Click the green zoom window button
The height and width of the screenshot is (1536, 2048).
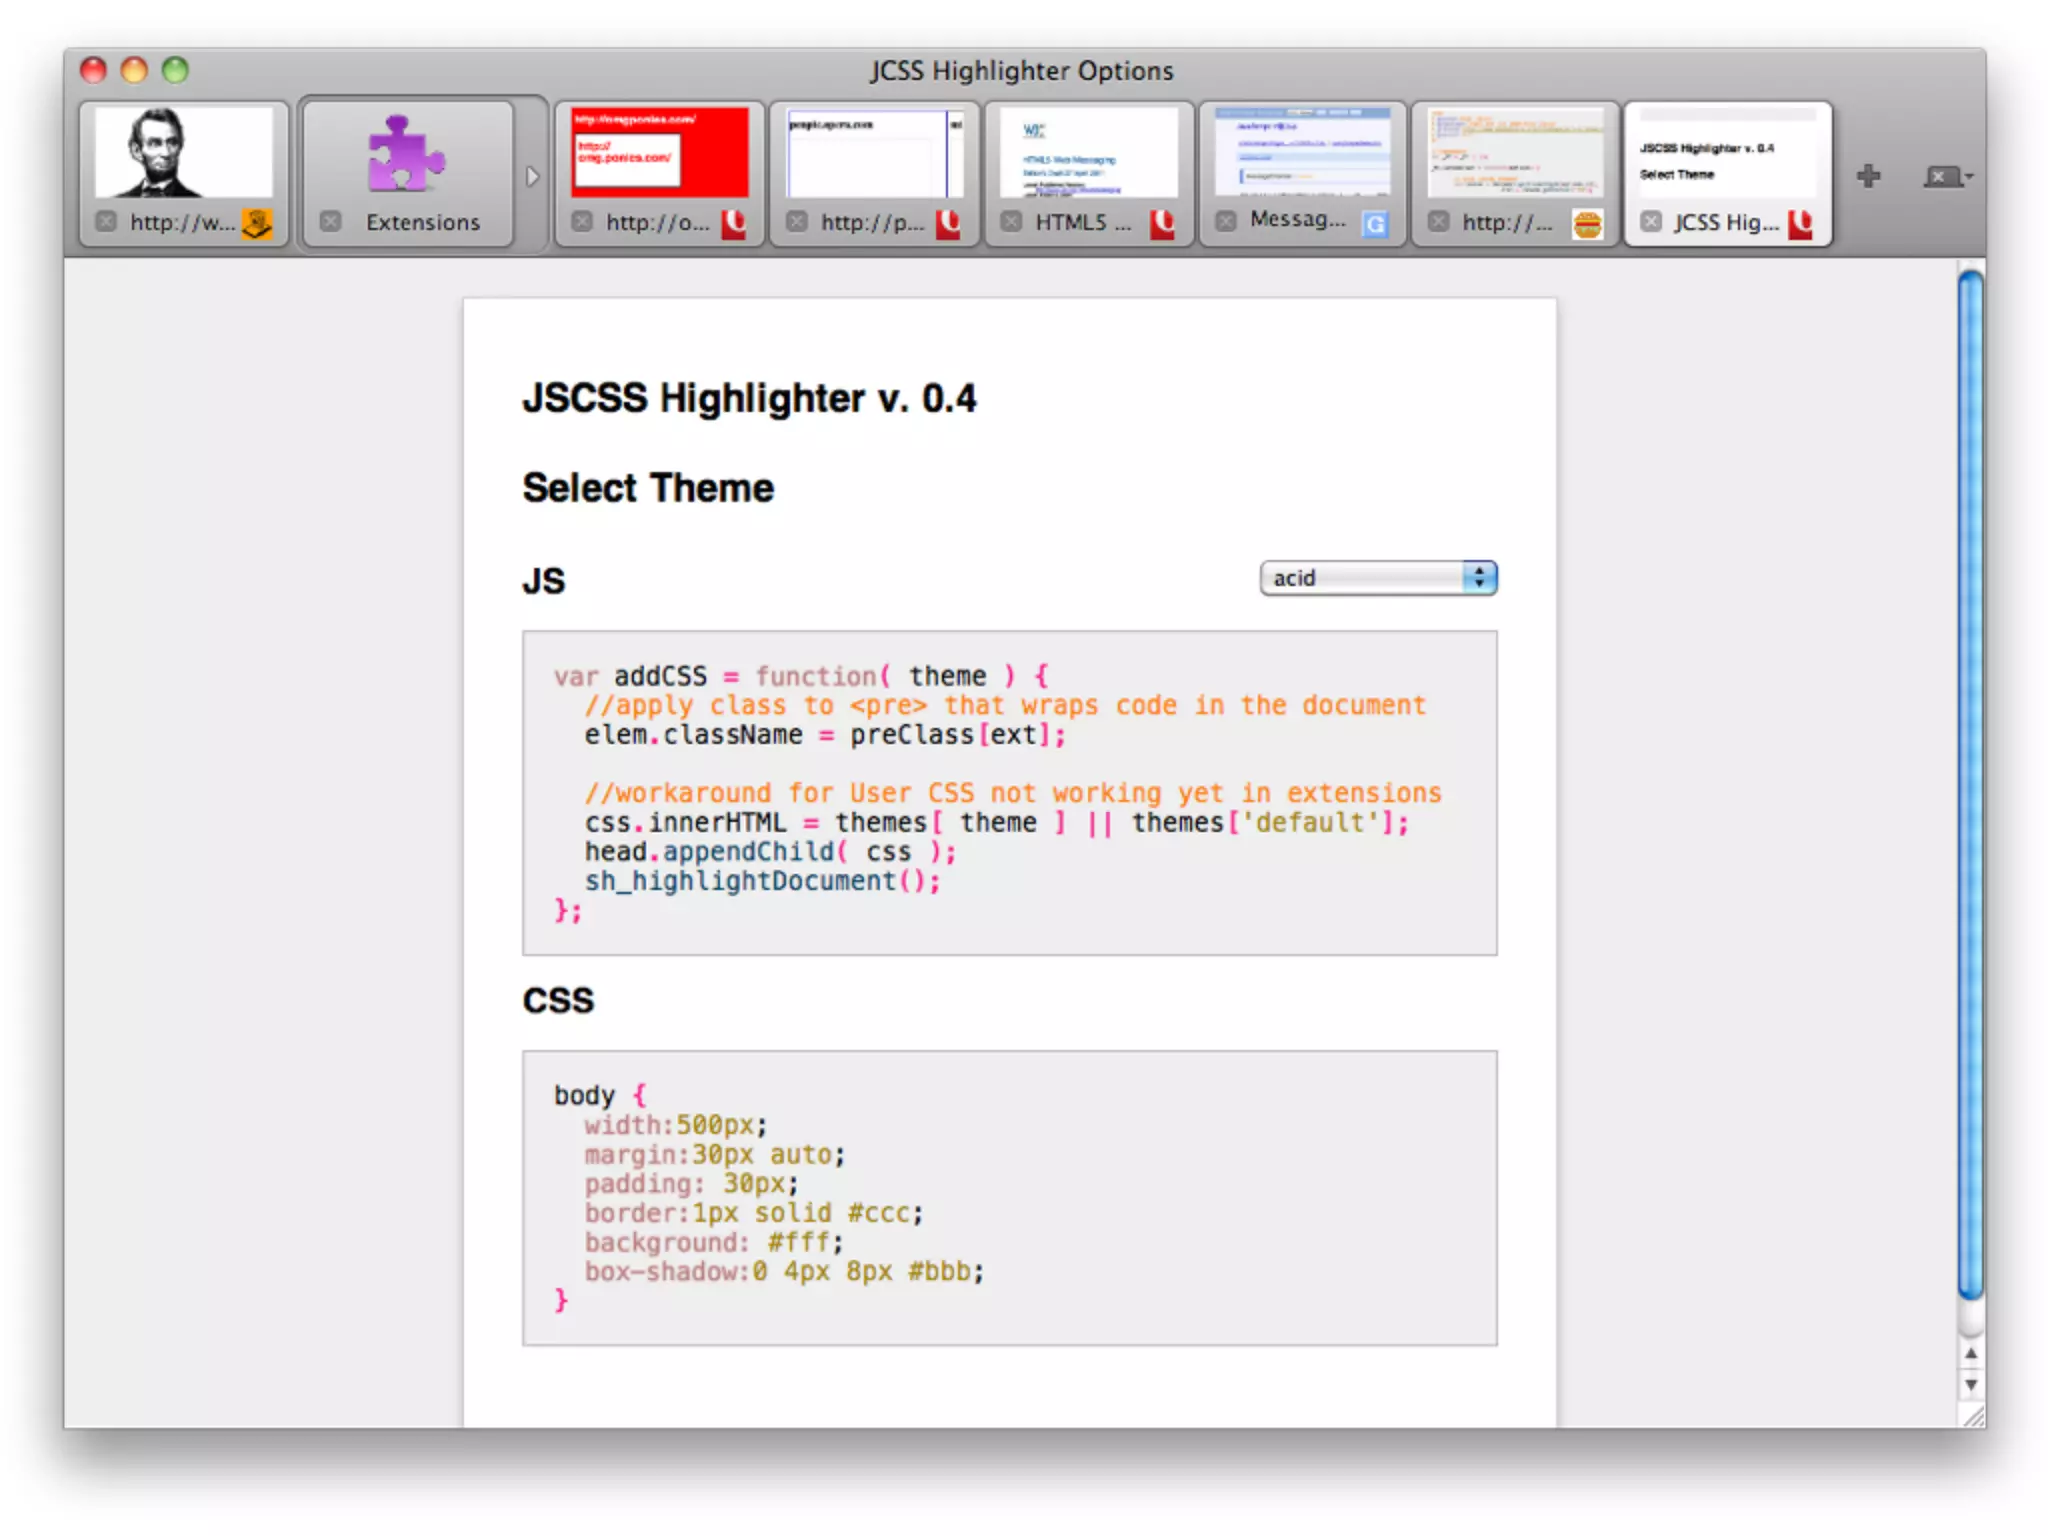pos(175,70)
